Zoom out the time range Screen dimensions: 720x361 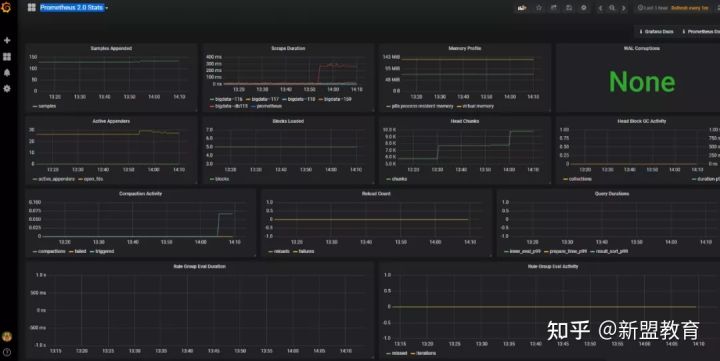tap(612, 8)
